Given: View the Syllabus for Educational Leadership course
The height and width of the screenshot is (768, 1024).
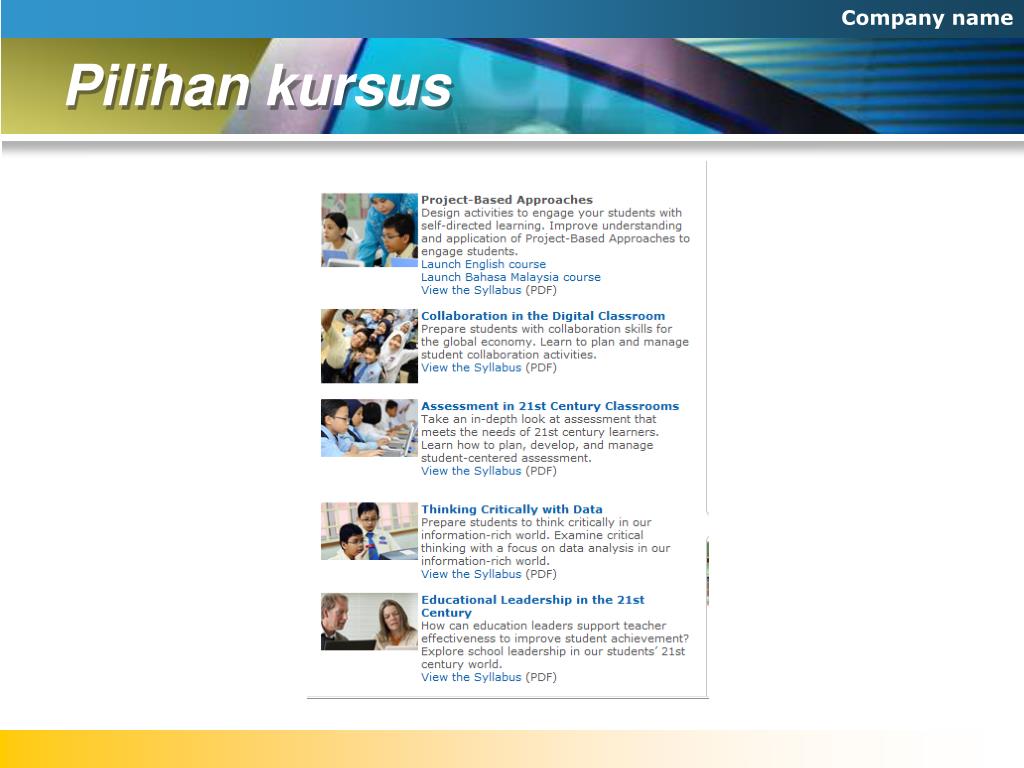Looking at the screenshot, I should [x=471, y=677].
